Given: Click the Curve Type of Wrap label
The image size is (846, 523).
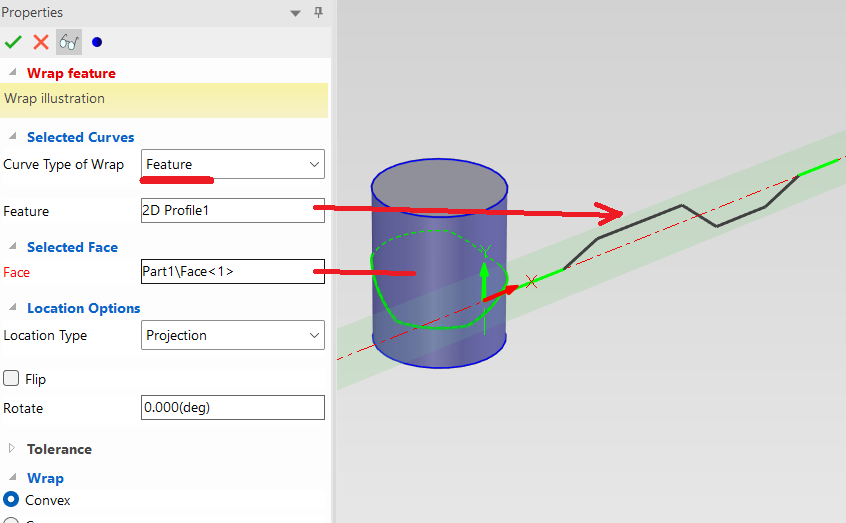Looking at the screenshot, I should (64, 165).
